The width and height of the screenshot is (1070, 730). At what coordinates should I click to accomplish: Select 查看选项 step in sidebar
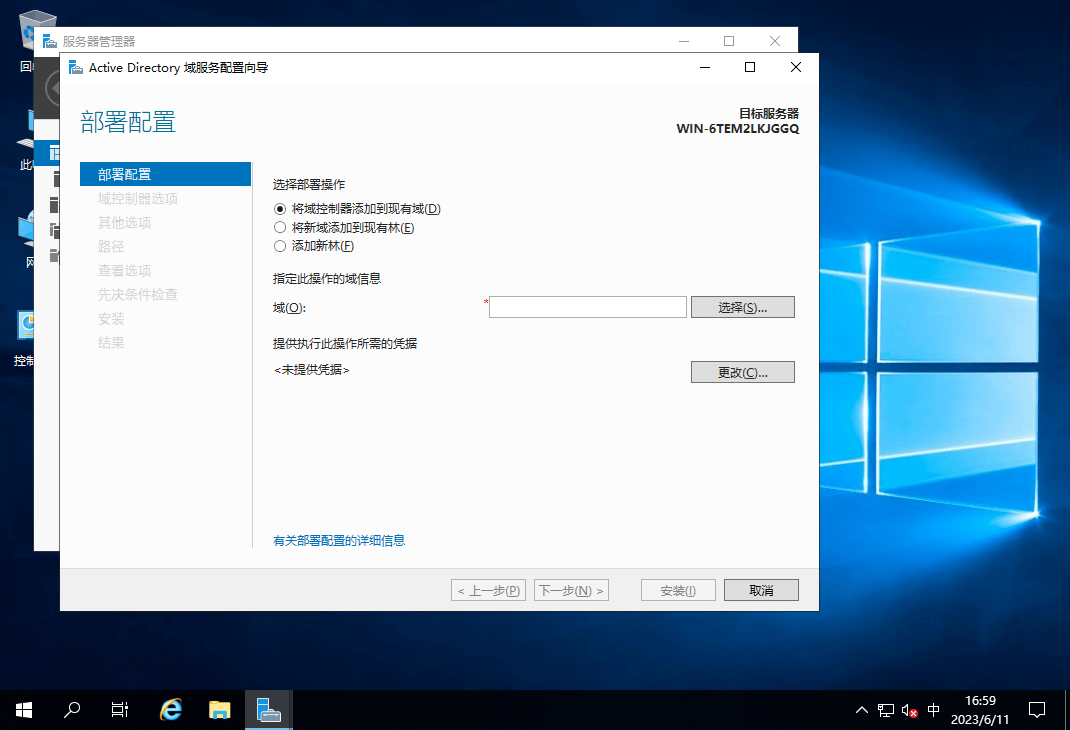click(x=124, y=270)
